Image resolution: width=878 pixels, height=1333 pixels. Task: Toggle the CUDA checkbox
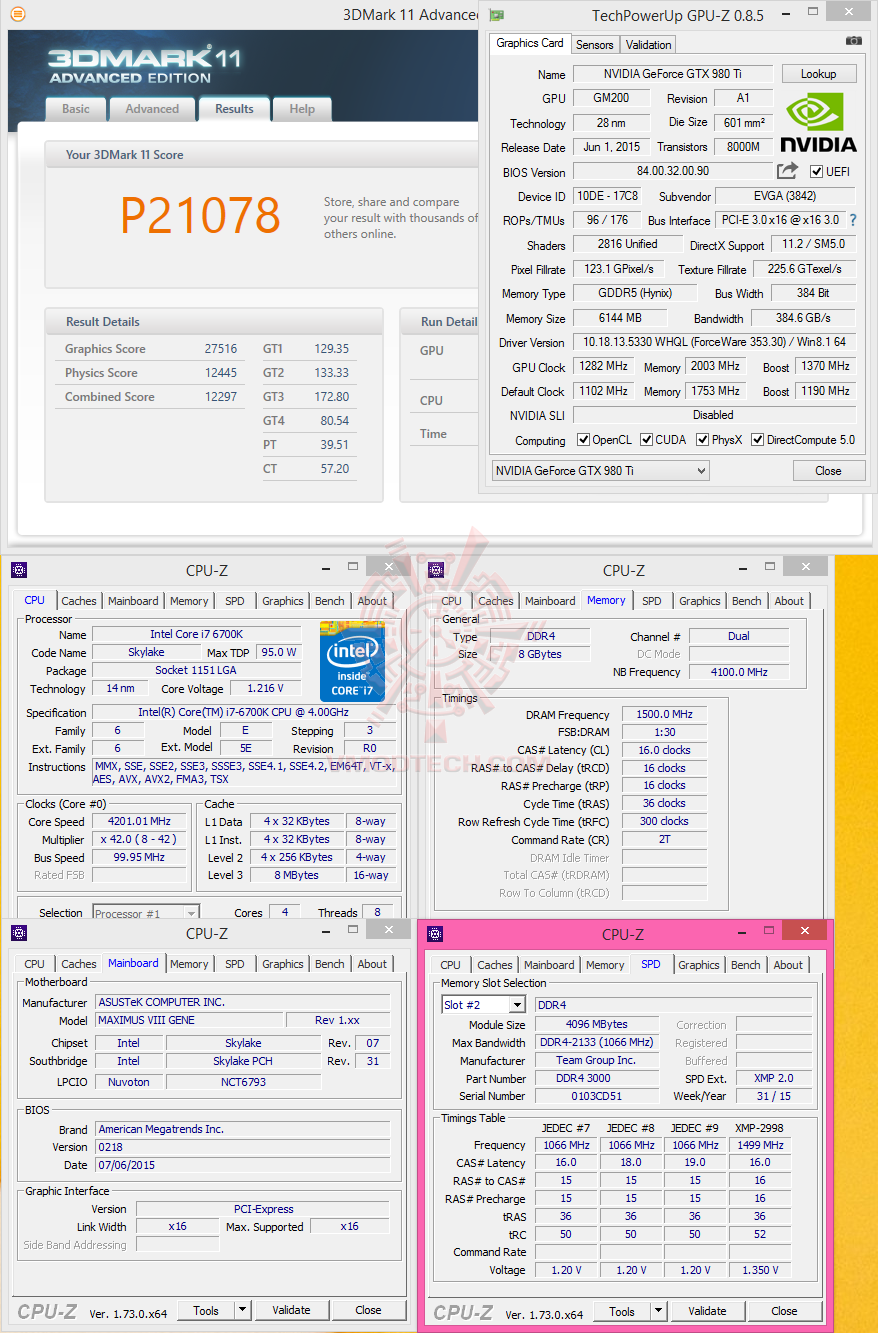(647, 440)
